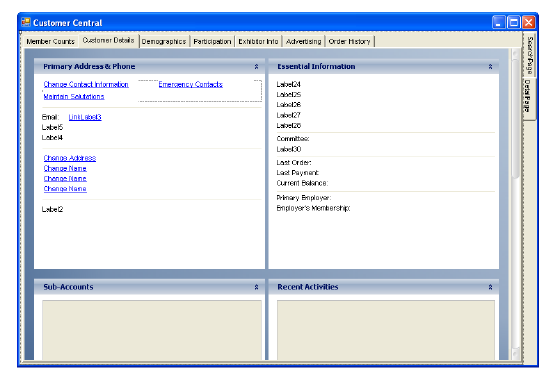Image resolution: width=554 pixels, height=381 pixels.
Task: Collapse the Recent Activities panel
Action: (490, 287)
